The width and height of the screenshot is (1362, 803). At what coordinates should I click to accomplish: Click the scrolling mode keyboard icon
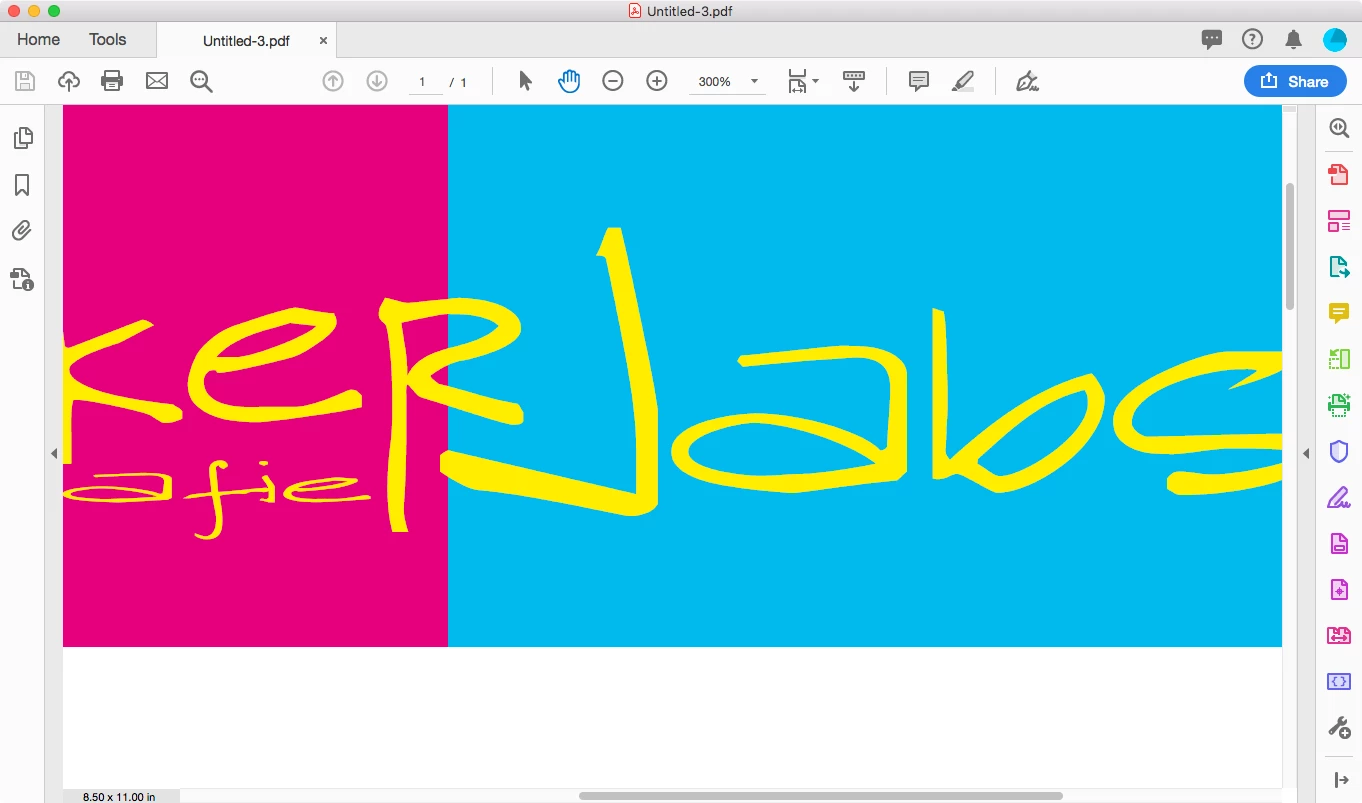pos(854,81)
